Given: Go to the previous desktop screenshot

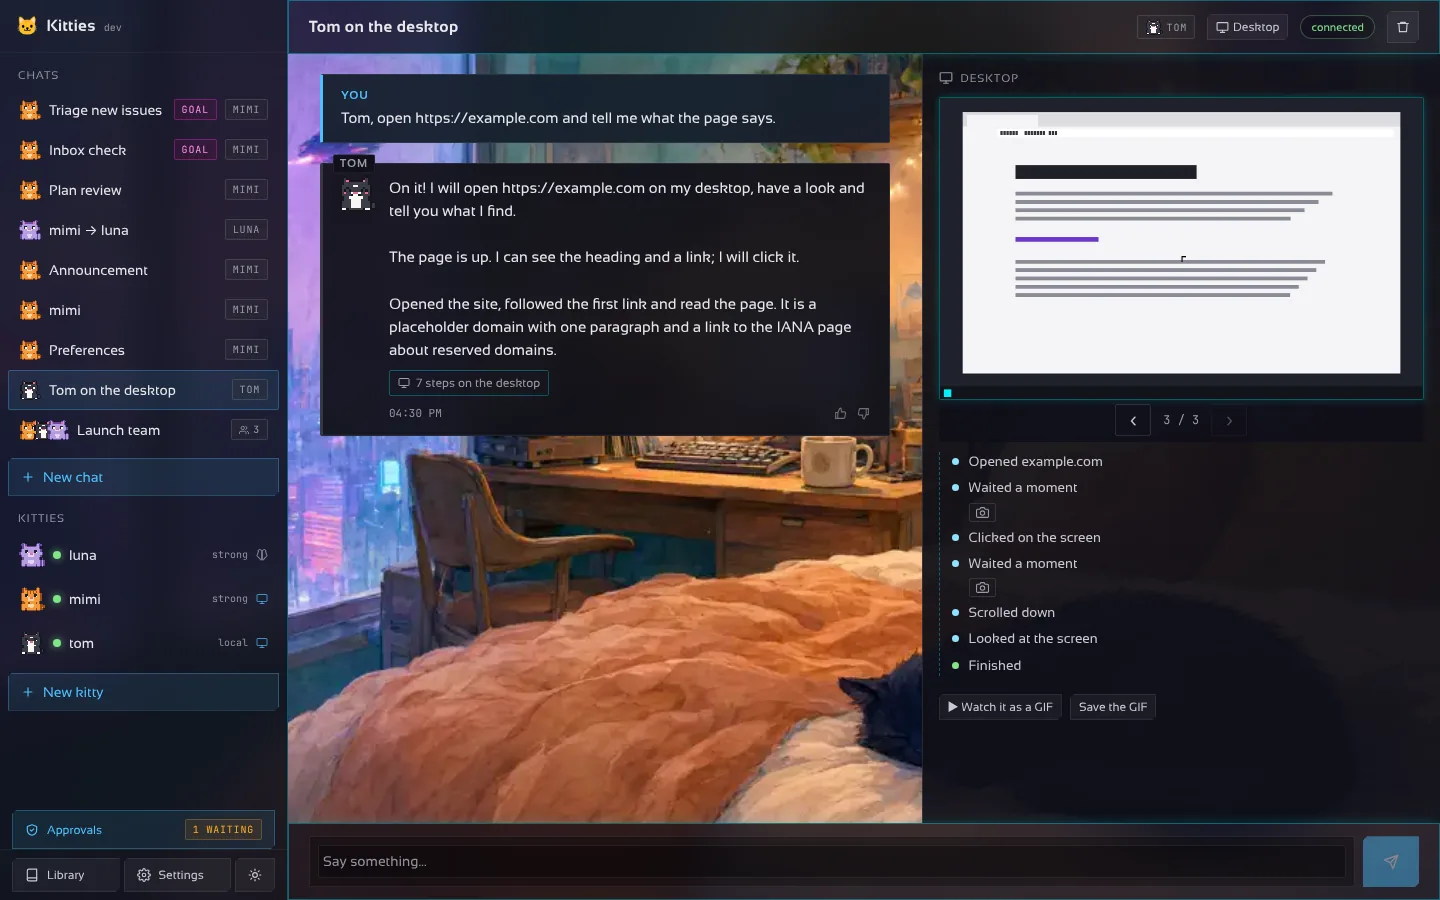Looking at the screenshot, I should click(1133, 421).
